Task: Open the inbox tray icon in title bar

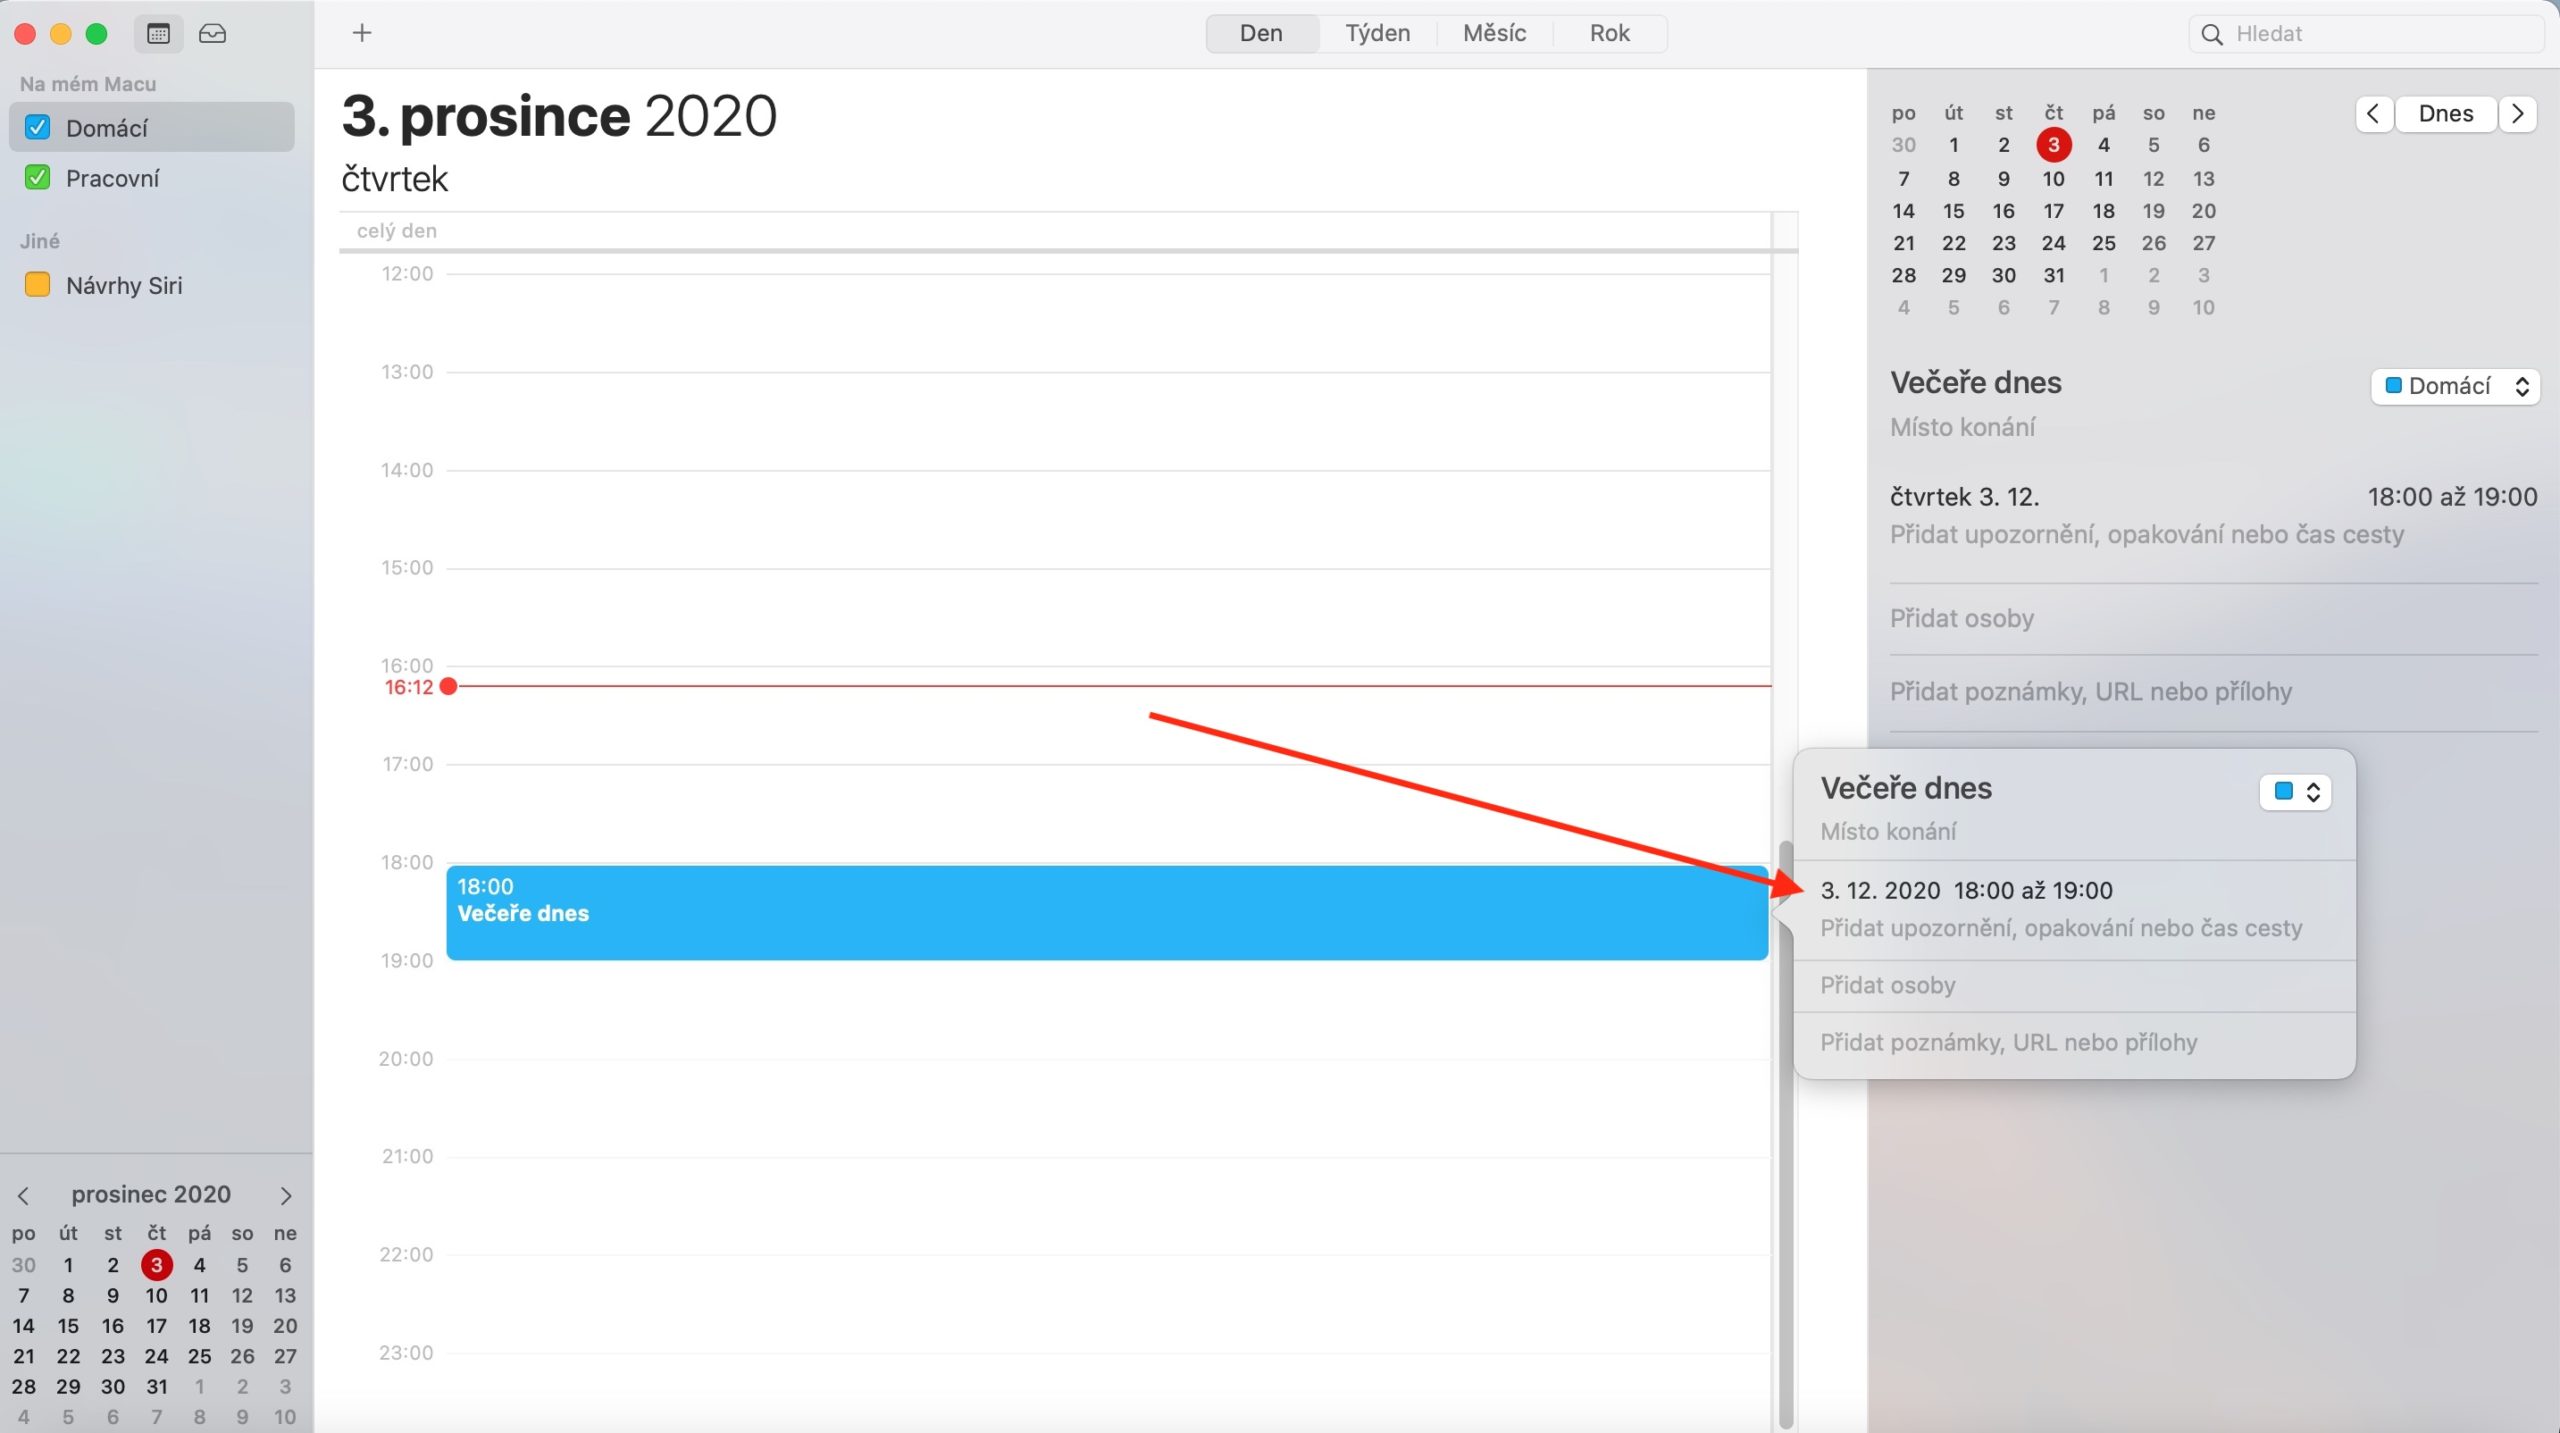Action: coord(212,33)
